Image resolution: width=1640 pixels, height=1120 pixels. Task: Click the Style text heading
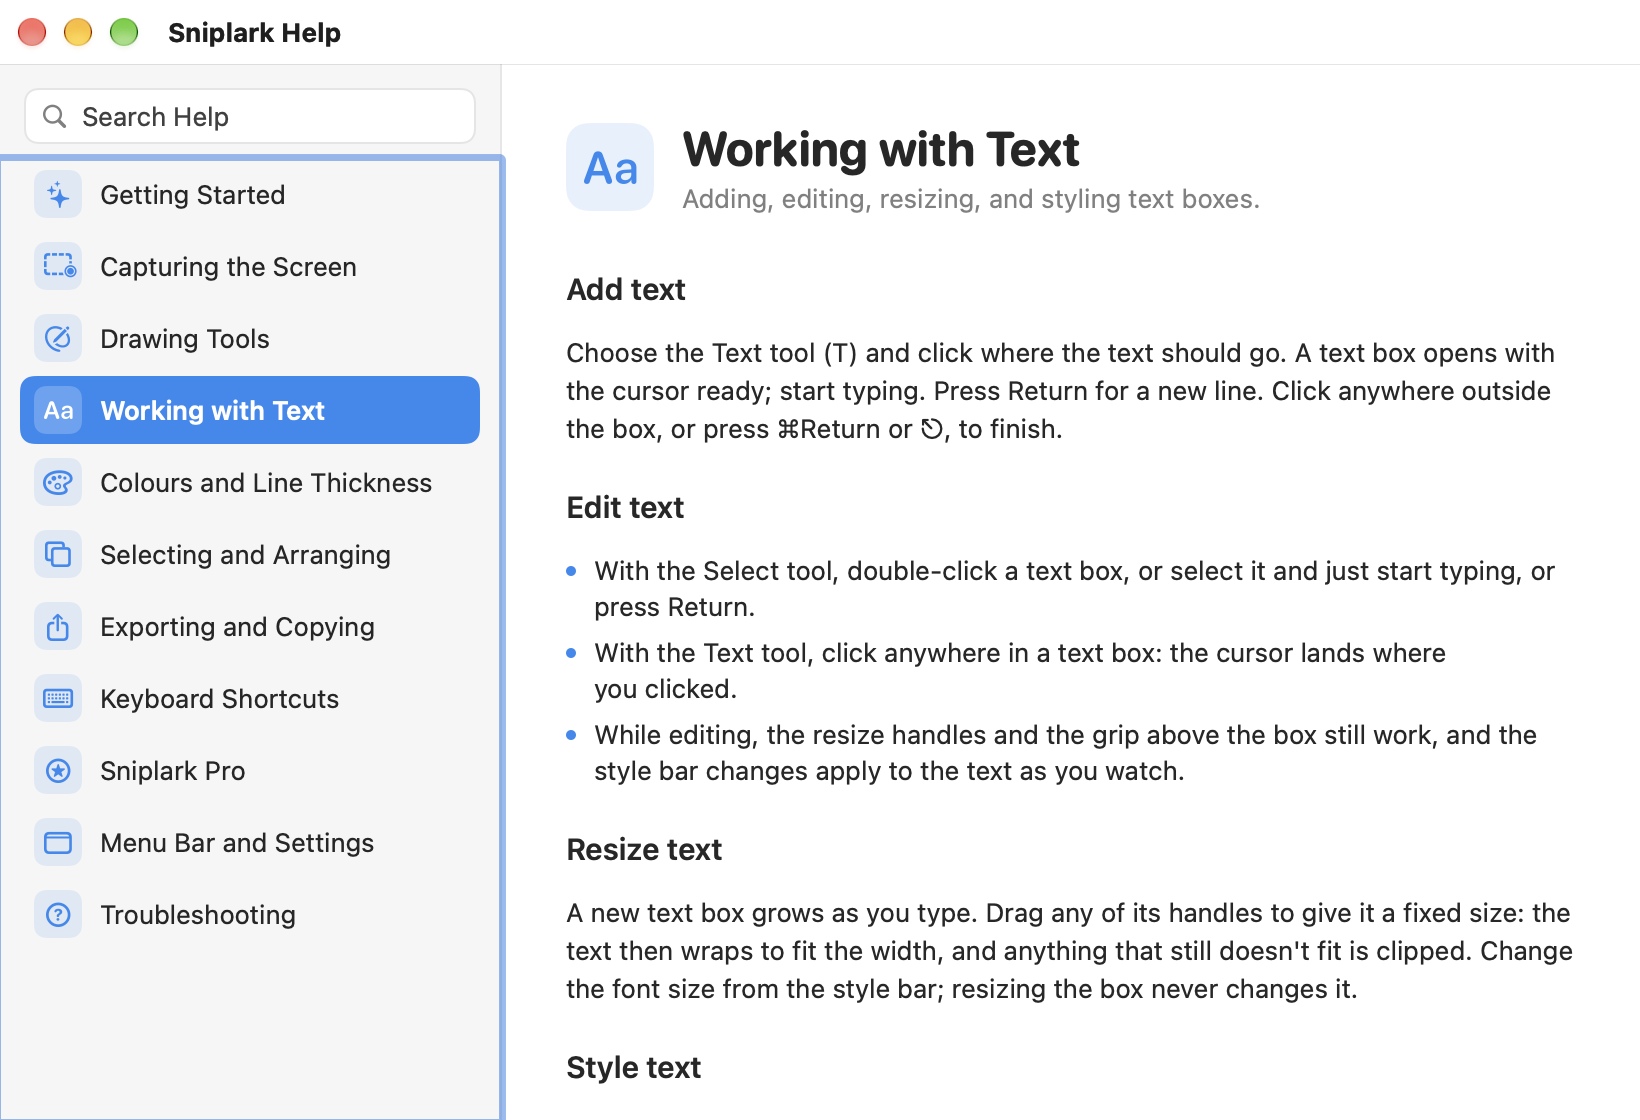pyautogui.click(x=634, y=1068)
